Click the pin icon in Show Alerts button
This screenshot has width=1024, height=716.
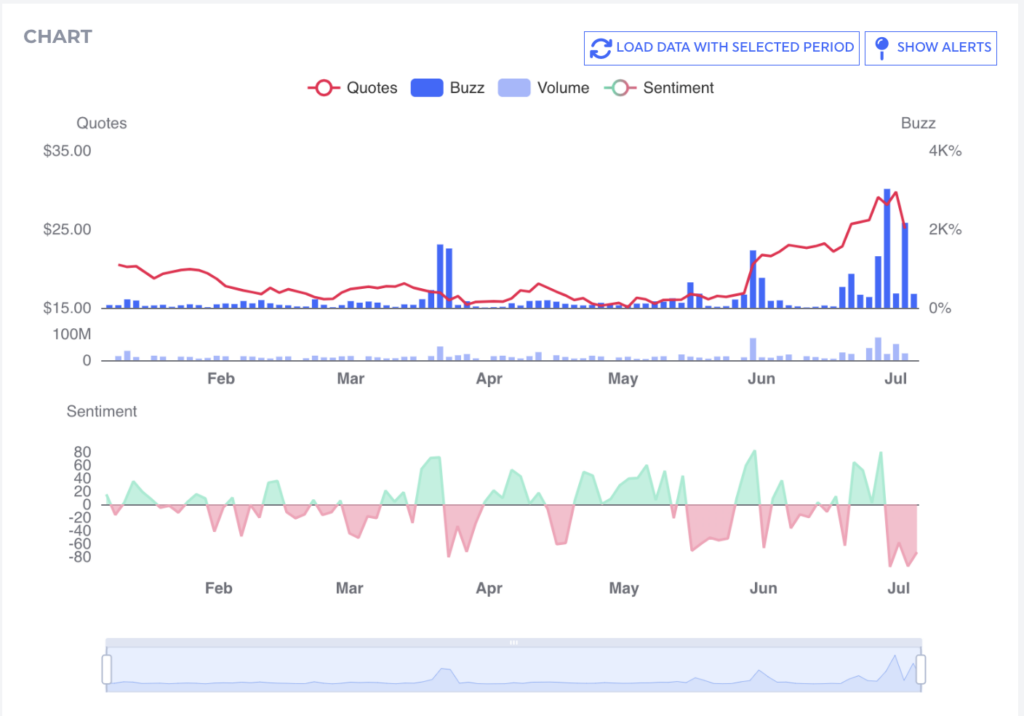coord(881,47)
